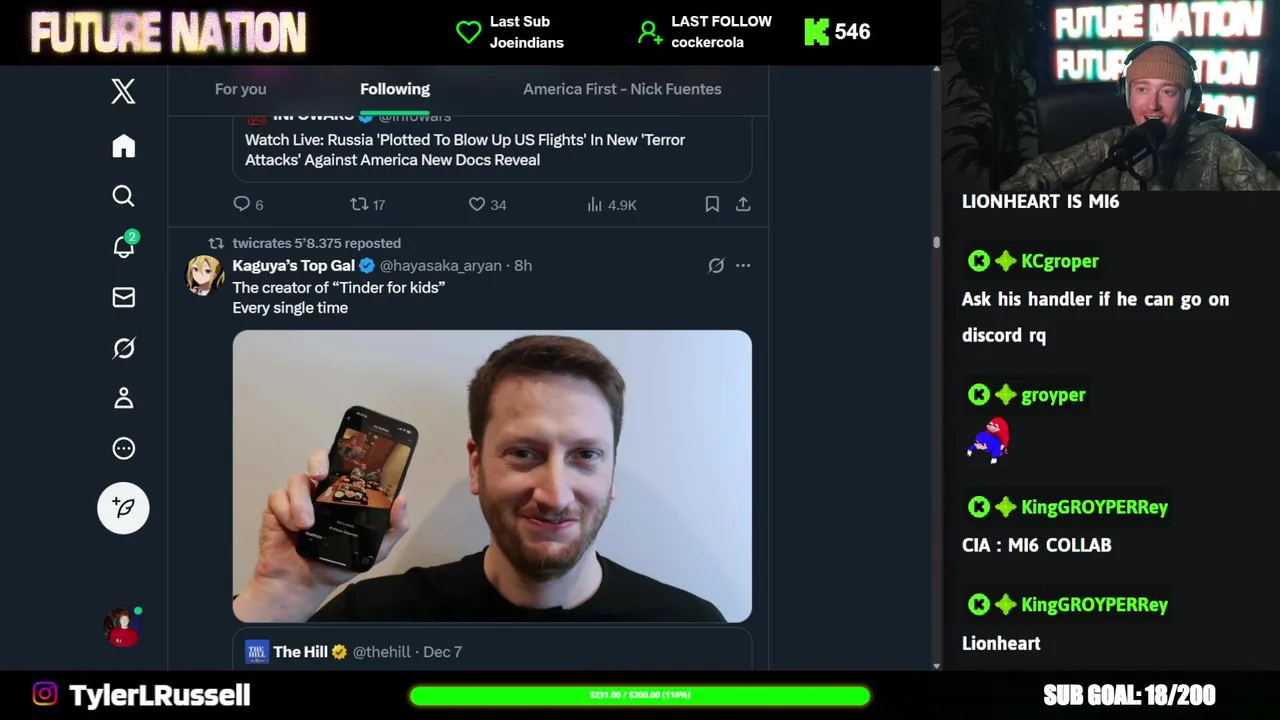Screen dimensions: 1280x720
Task: Open the Profile icon in sidebar
Action: (123, 398)
